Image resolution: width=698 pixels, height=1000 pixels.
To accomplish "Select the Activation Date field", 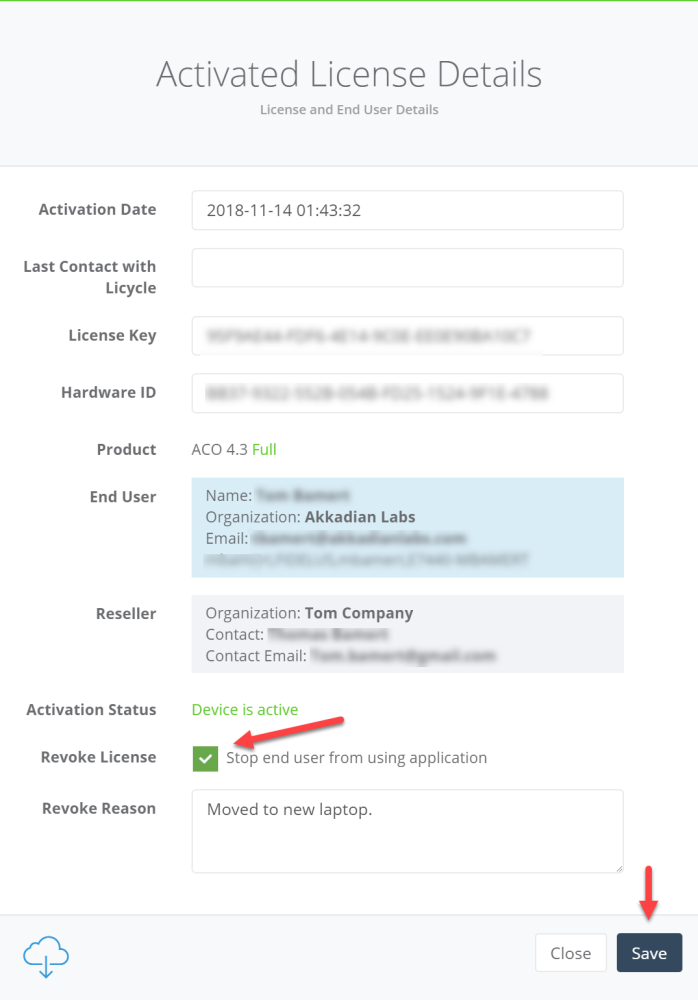I will click(407, 210).
